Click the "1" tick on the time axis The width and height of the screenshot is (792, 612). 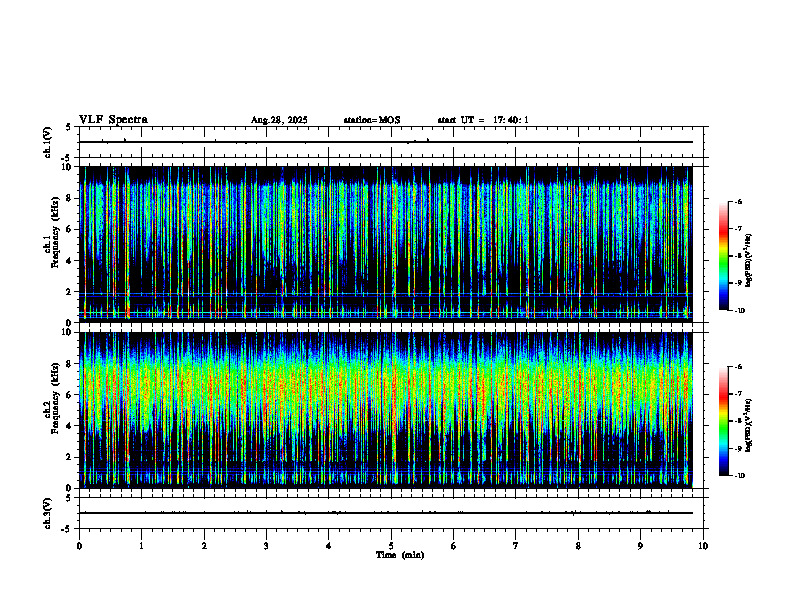point(141,546)
